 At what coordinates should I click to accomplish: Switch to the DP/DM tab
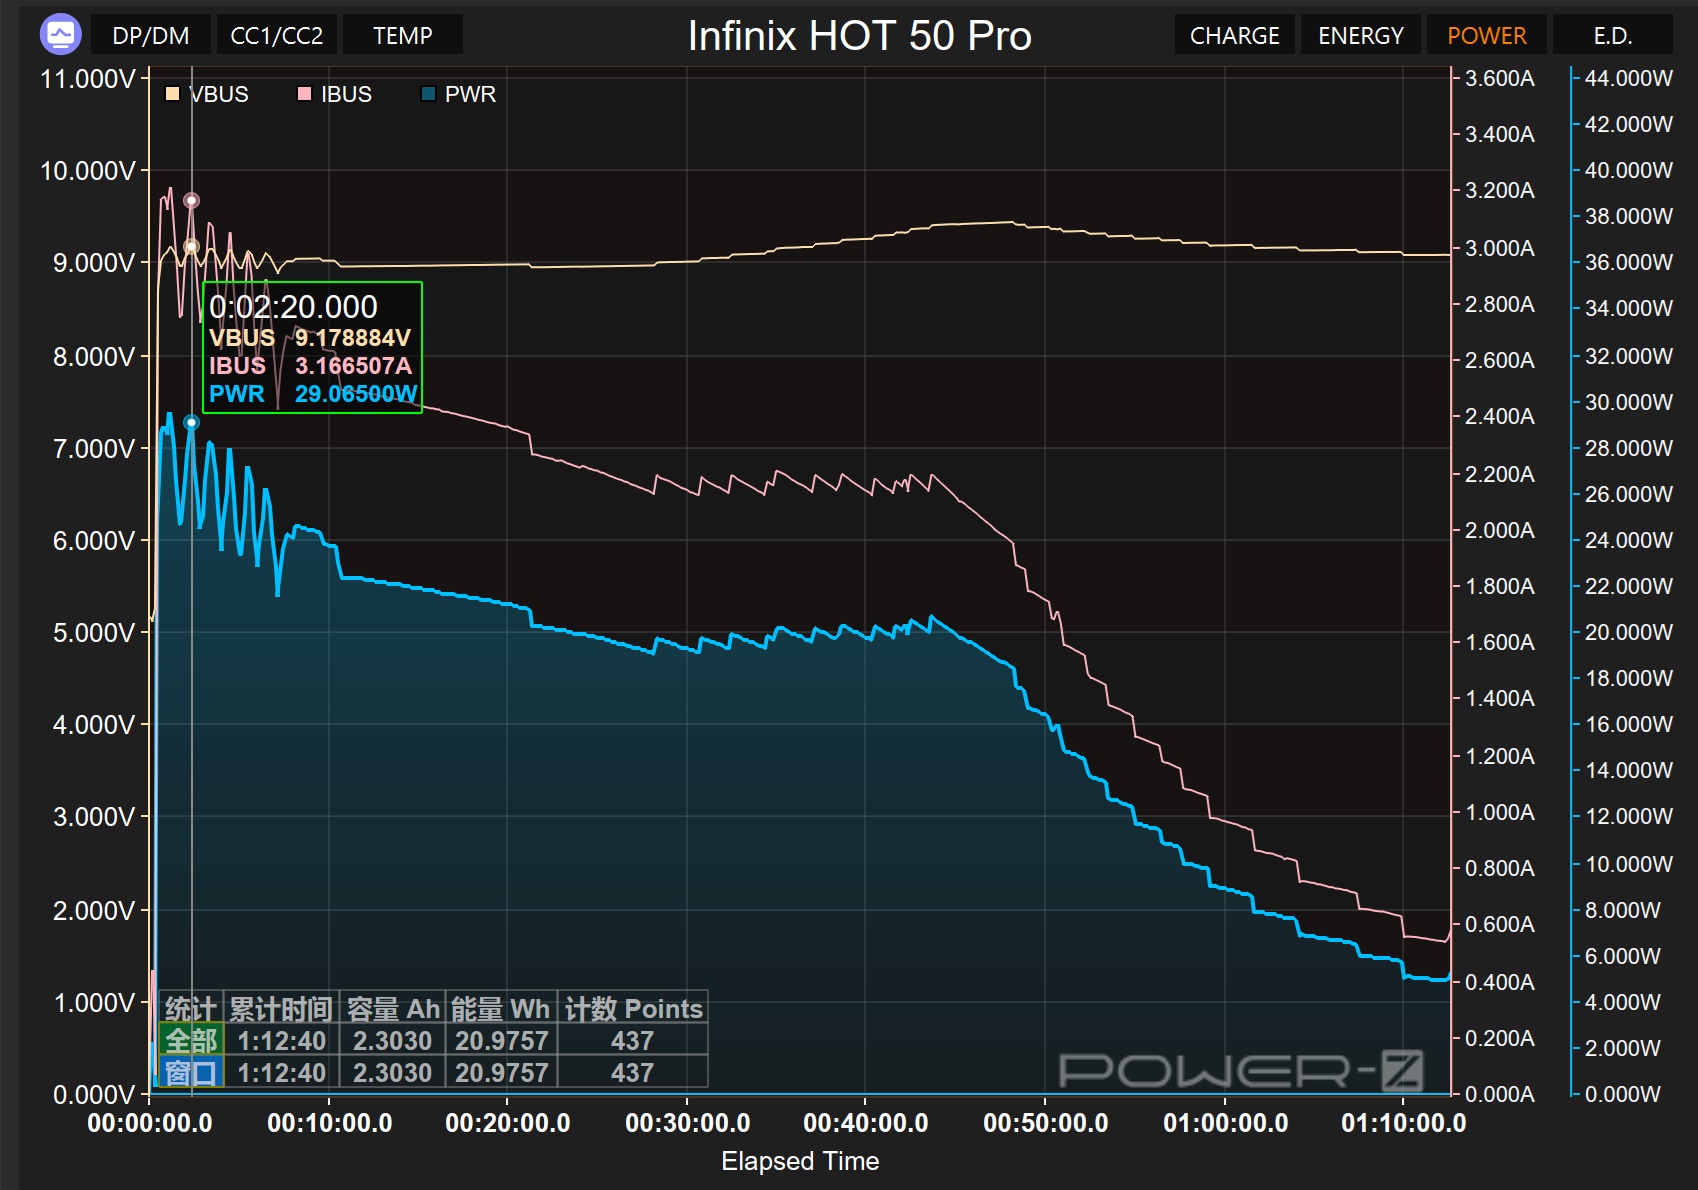click(151, 35)
